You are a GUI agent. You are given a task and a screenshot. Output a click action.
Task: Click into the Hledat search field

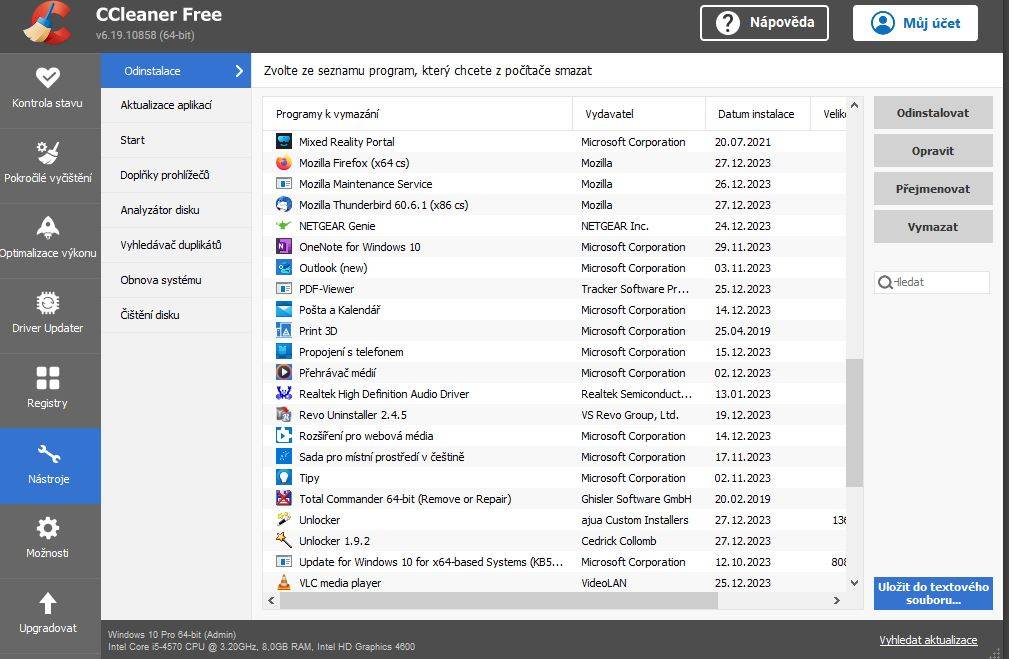pyautogui.click(x=932, y=283)
